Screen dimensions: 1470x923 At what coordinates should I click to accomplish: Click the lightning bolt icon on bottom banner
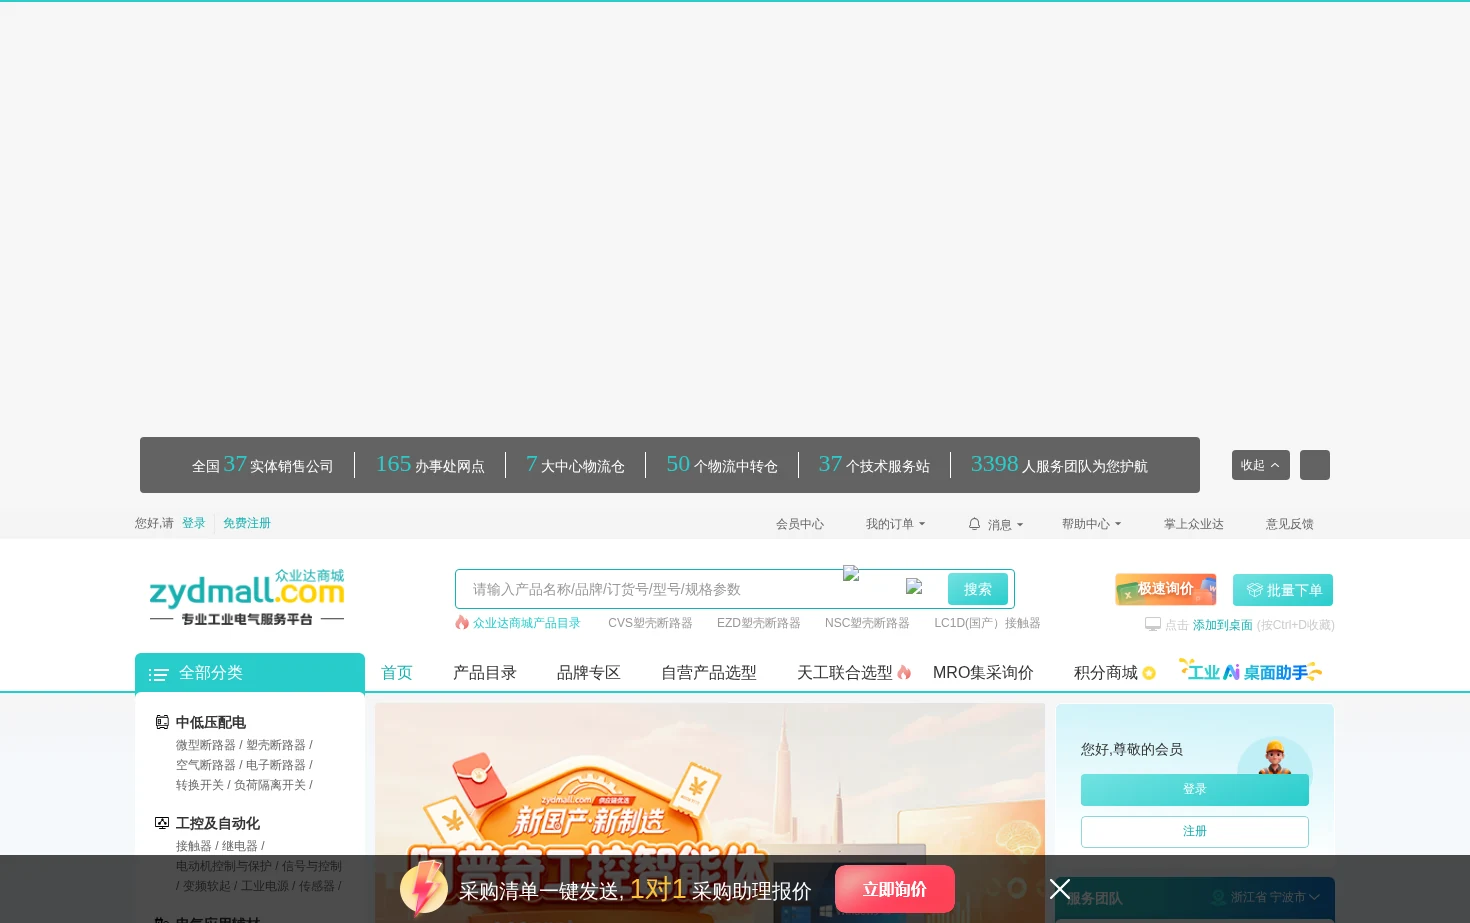tap(424, 889)
